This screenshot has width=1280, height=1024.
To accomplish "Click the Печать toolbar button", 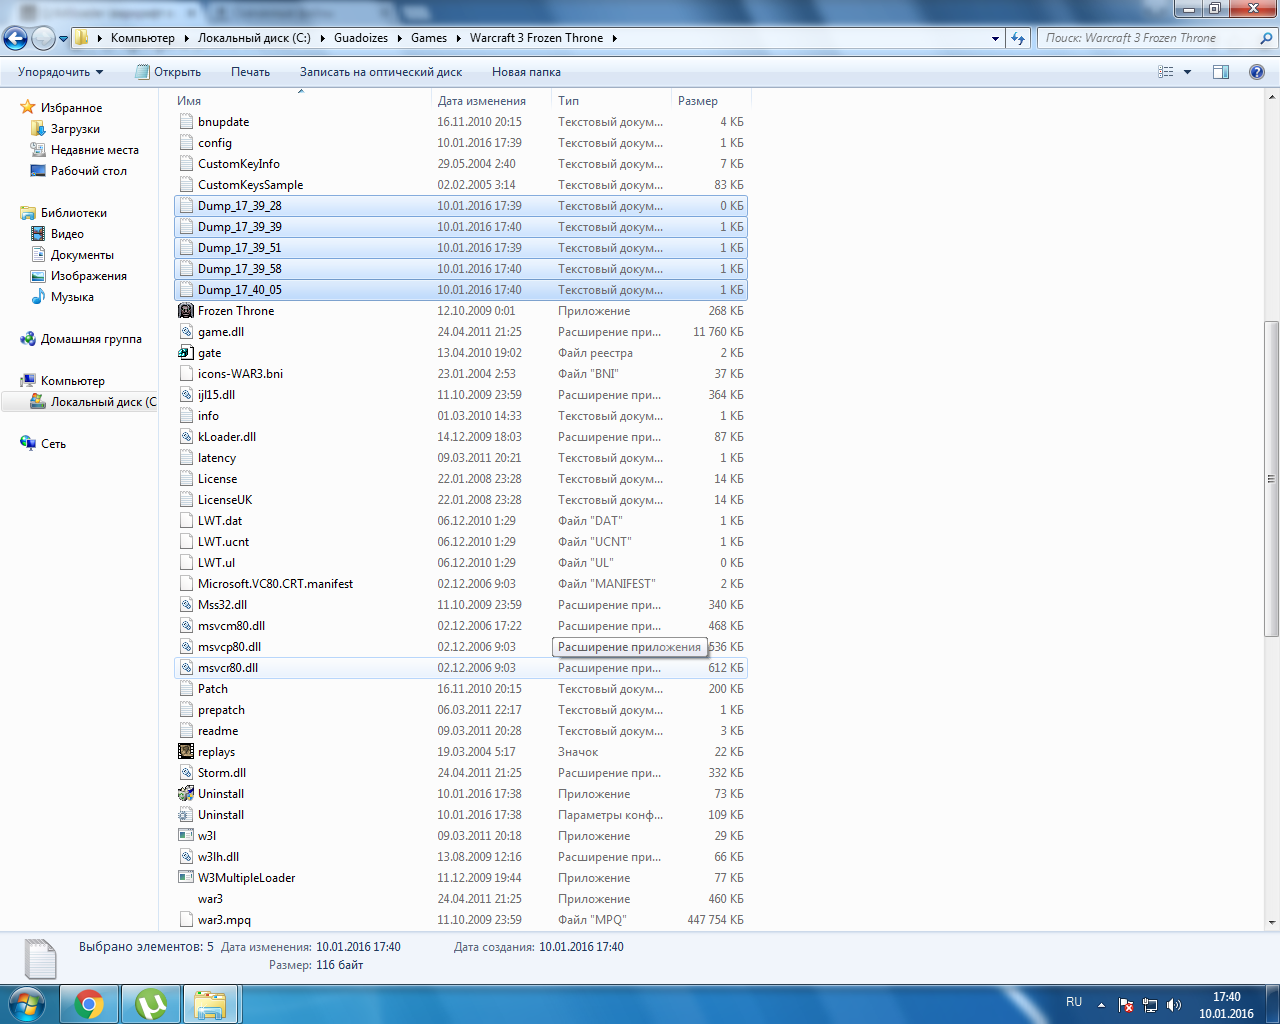I will coord(250,72).
